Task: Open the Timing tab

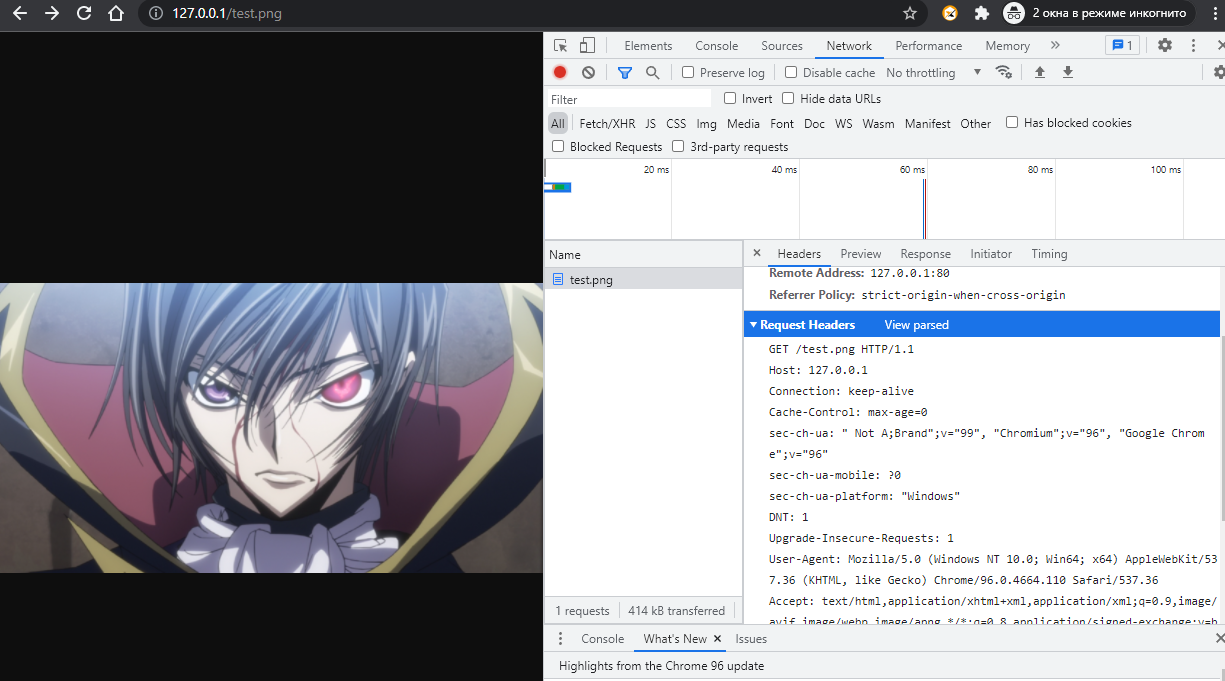Action: 1049,254
